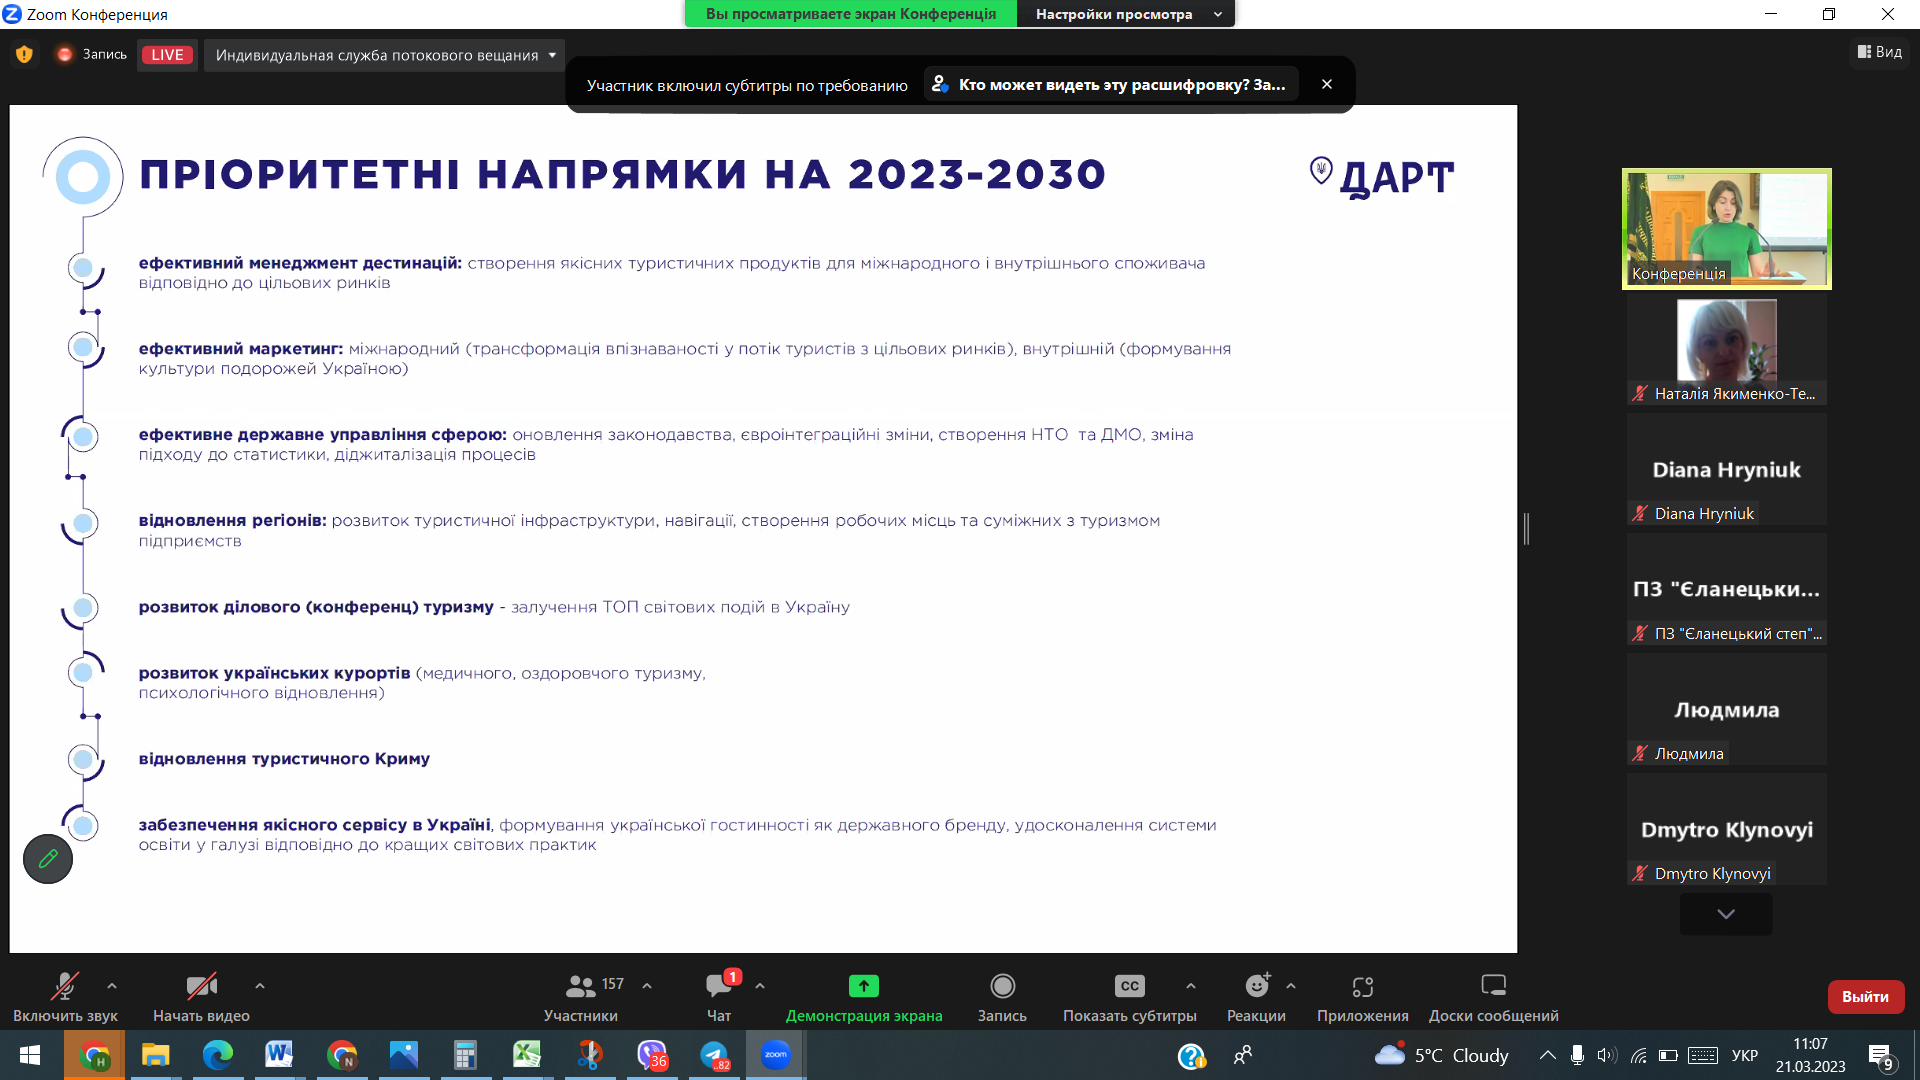Dismiss the subtitles notification banner
The image size is (1920, 1080).
click(x=1327, y=85)
